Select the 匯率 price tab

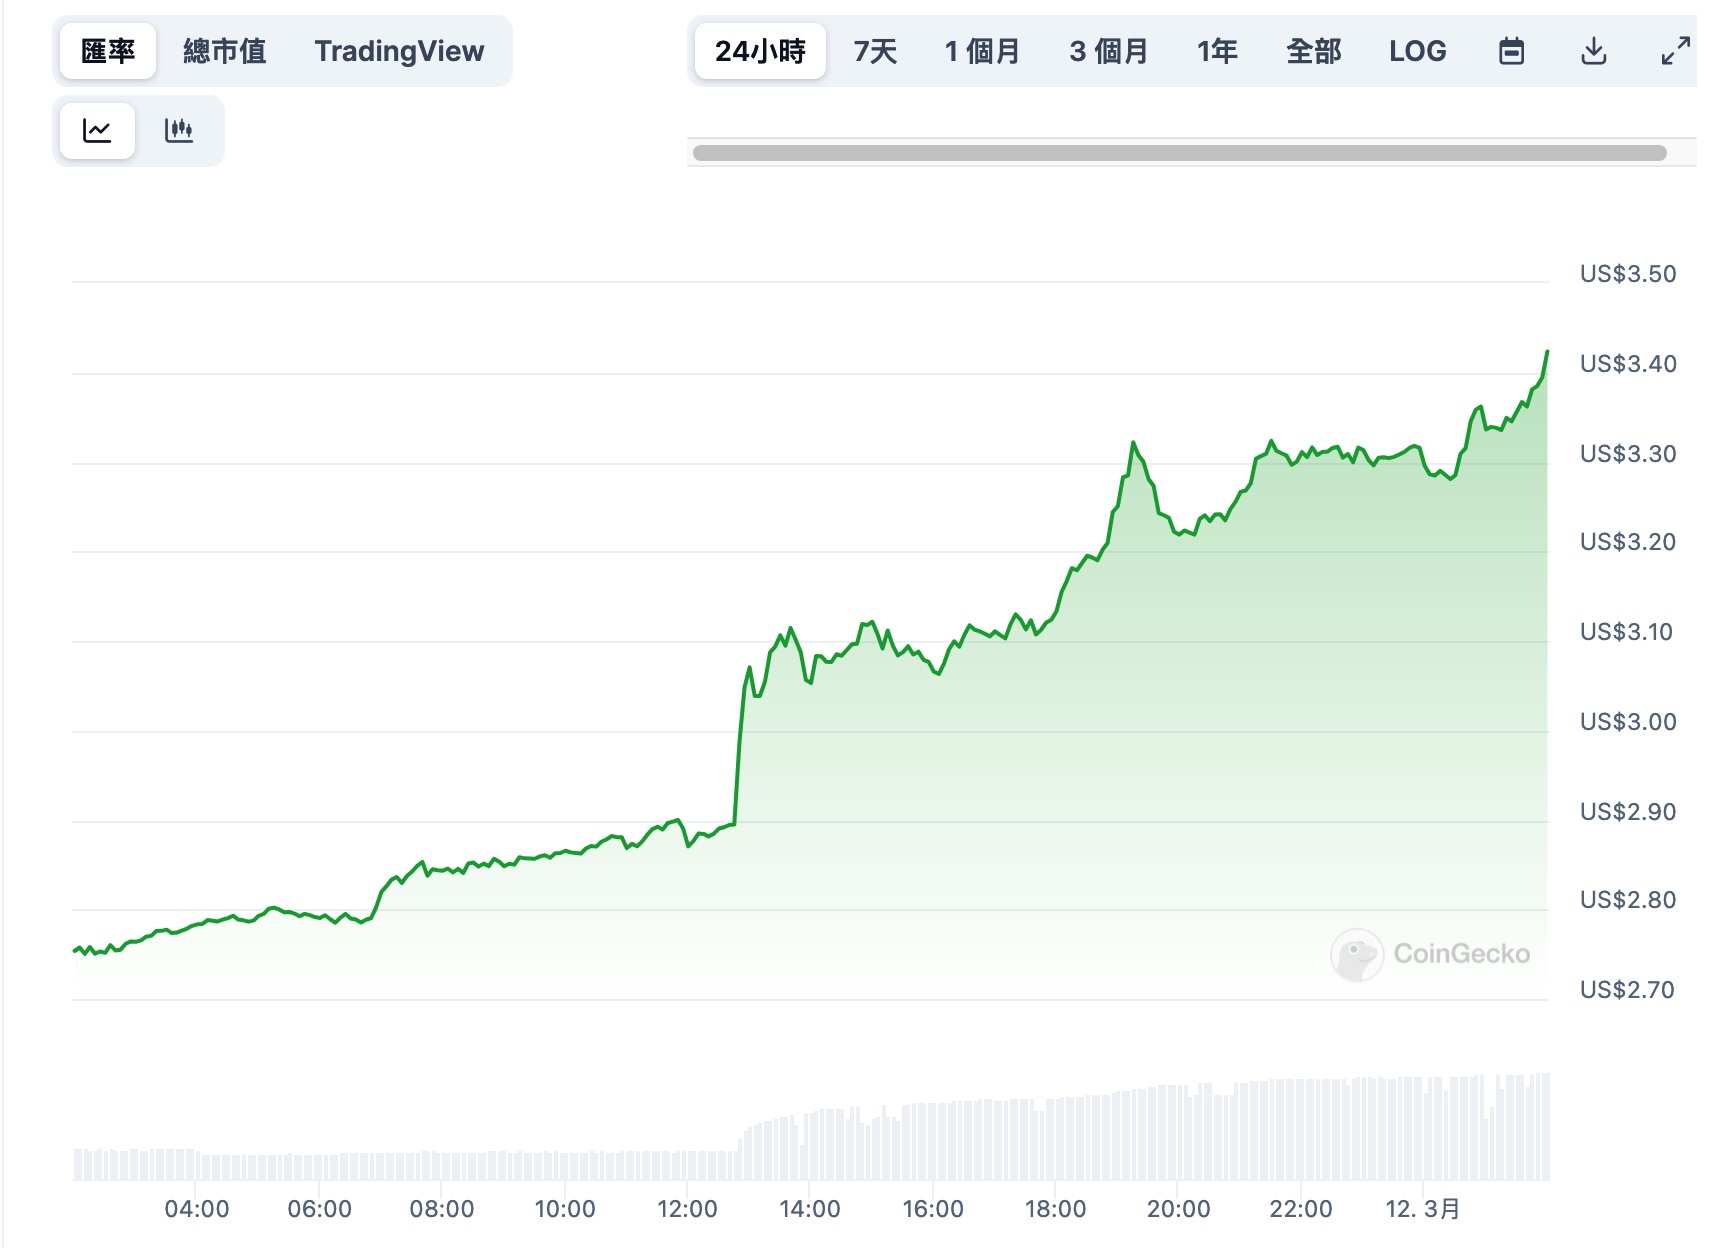point(108,51)
